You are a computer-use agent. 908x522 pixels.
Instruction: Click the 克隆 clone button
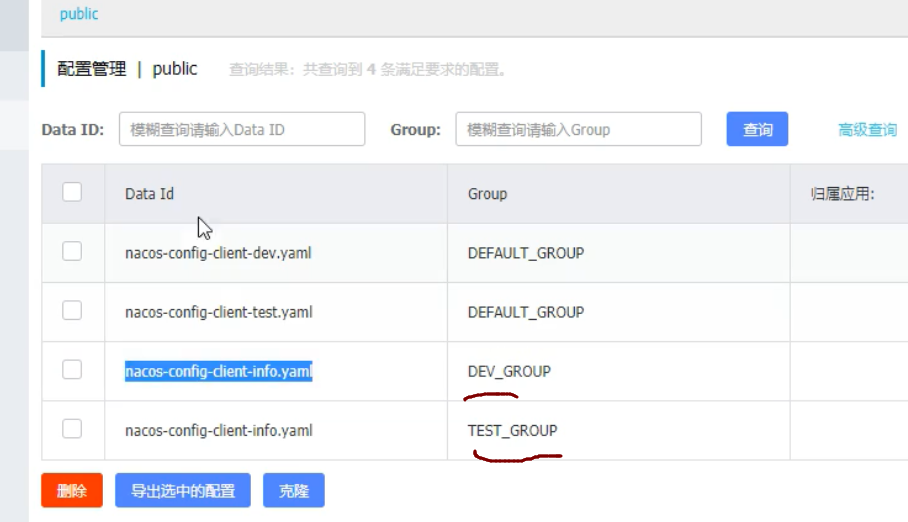[294, 491]
